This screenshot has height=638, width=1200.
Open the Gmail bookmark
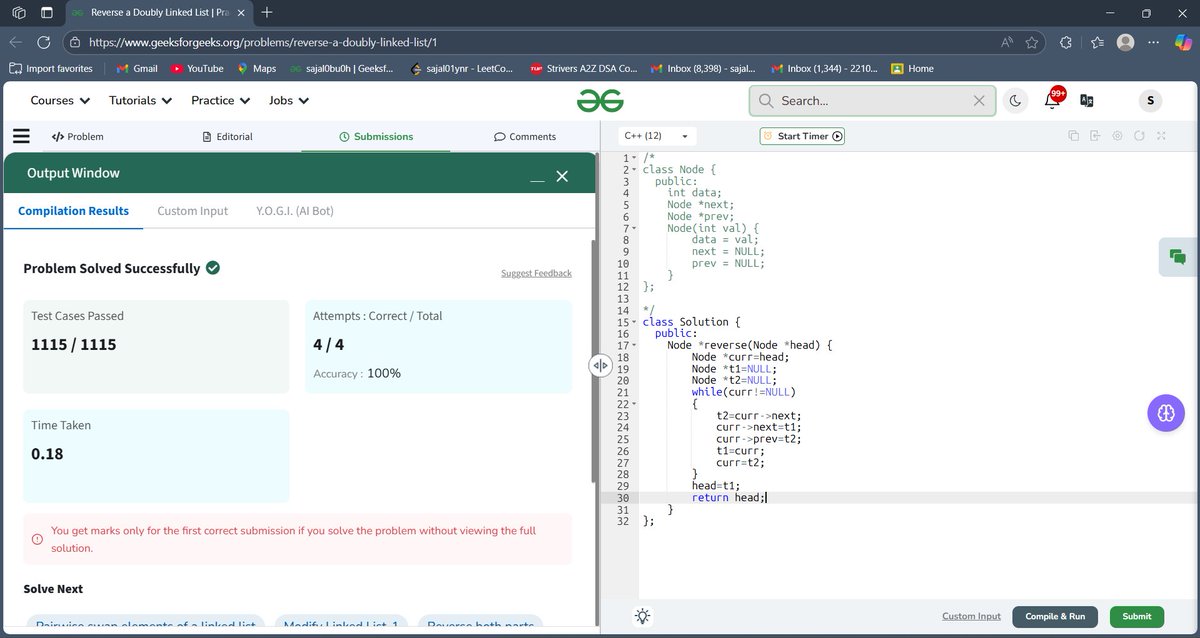(x=136, y=69)
